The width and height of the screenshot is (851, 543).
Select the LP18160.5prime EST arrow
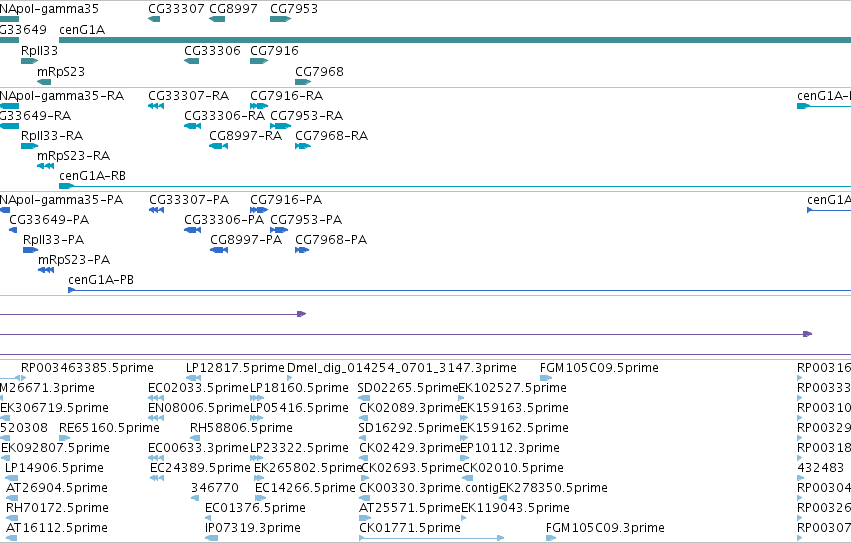tap(257, 399)
